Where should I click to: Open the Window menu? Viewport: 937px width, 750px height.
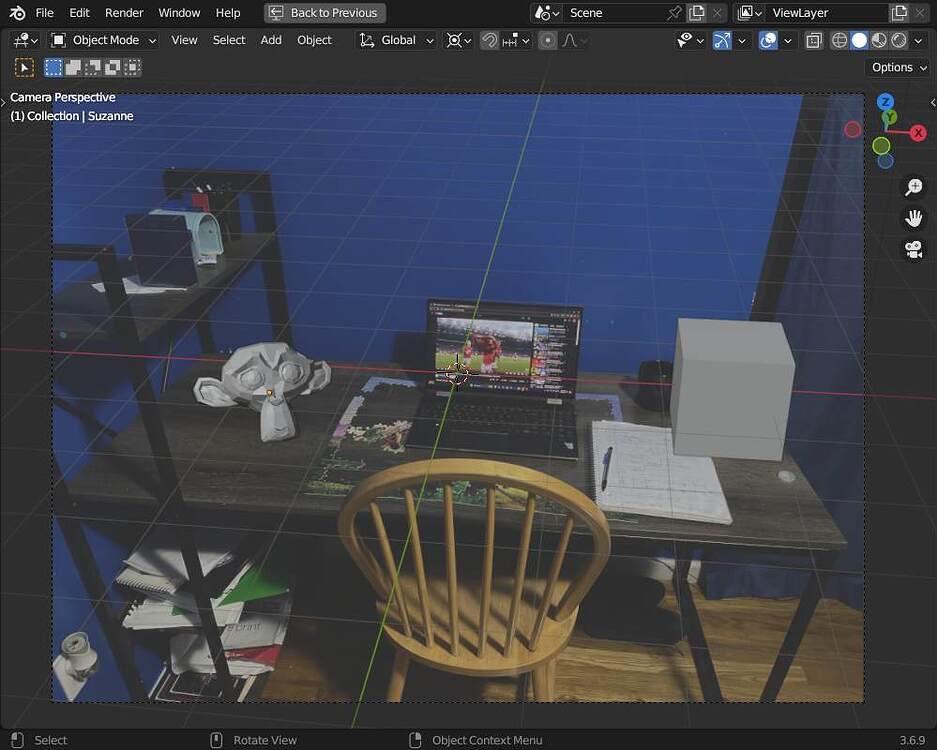[179, 13]
